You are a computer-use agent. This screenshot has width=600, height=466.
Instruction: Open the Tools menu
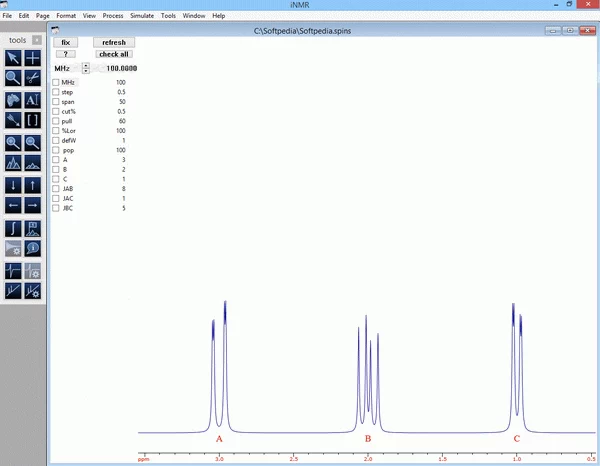pos(168,16)
